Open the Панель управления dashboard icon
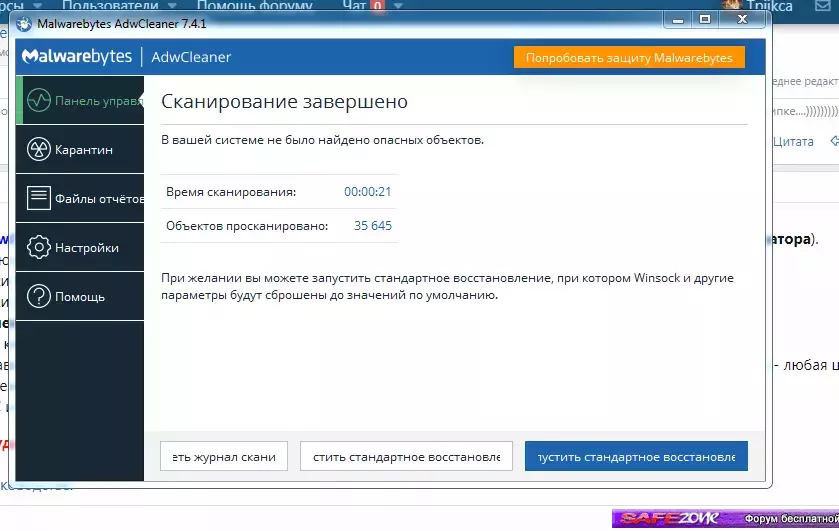839x531 pixels. pos(39,100)
